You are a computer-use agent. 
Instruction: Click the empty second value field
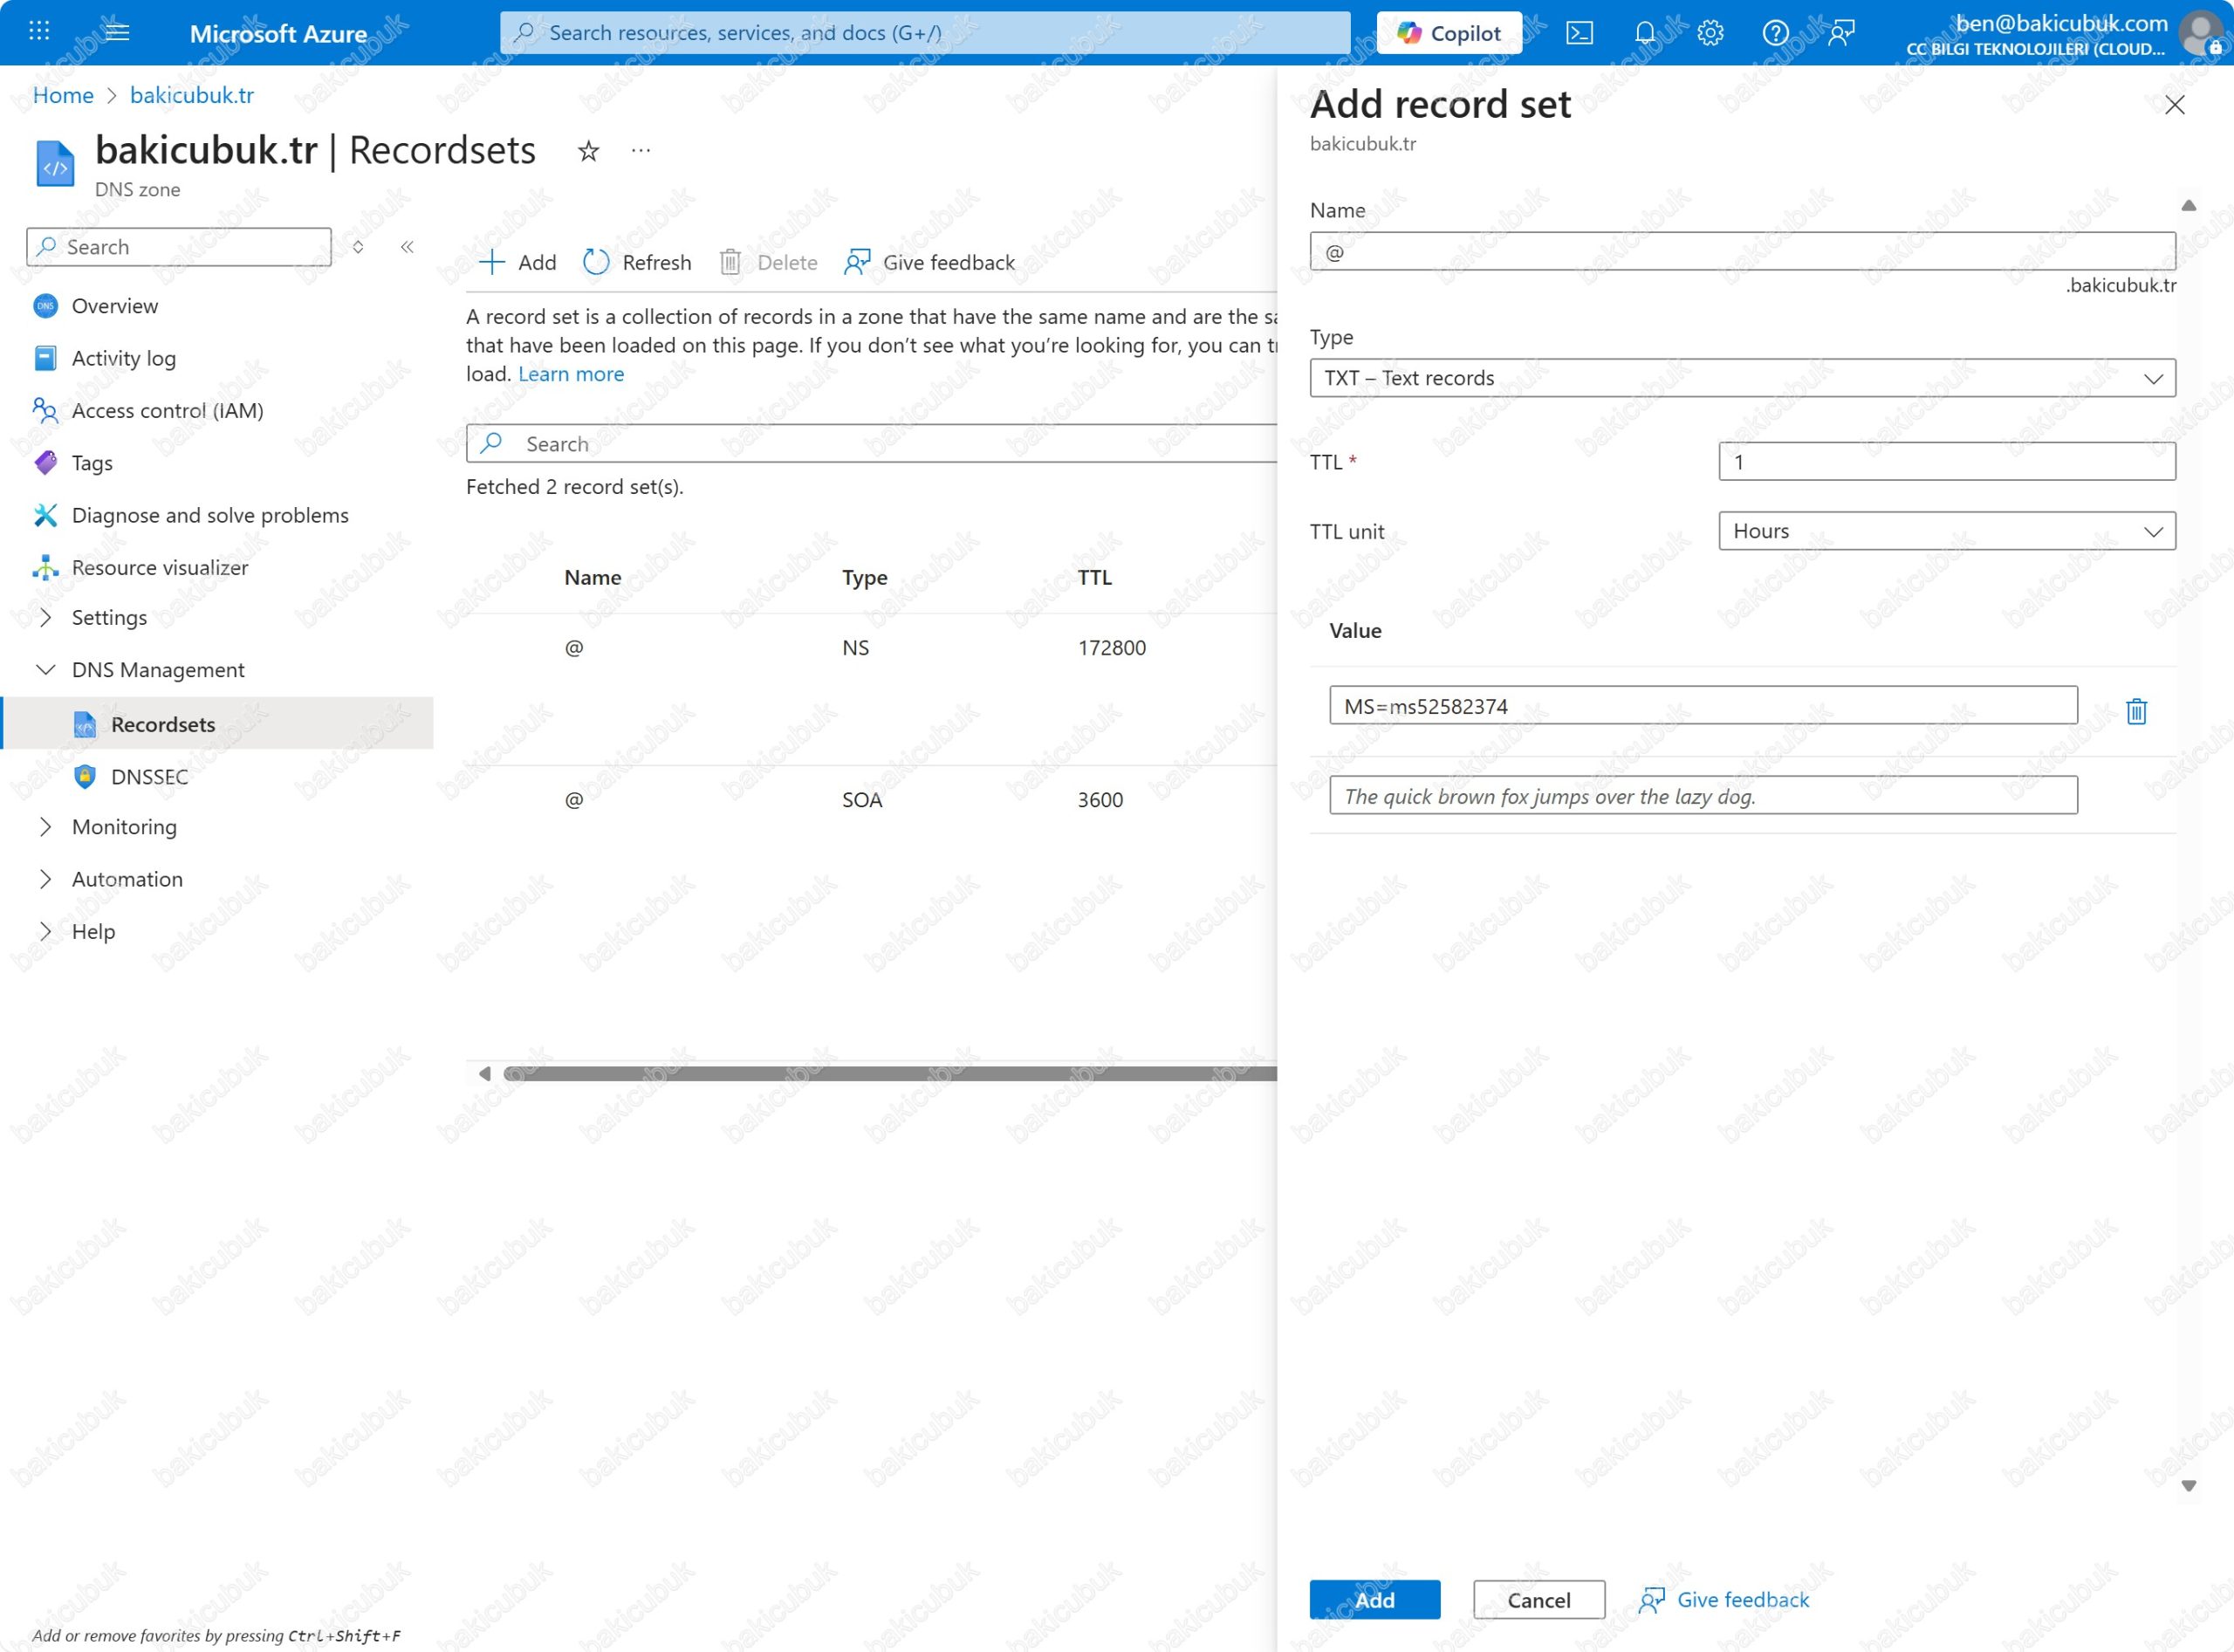pos(1702,796)
